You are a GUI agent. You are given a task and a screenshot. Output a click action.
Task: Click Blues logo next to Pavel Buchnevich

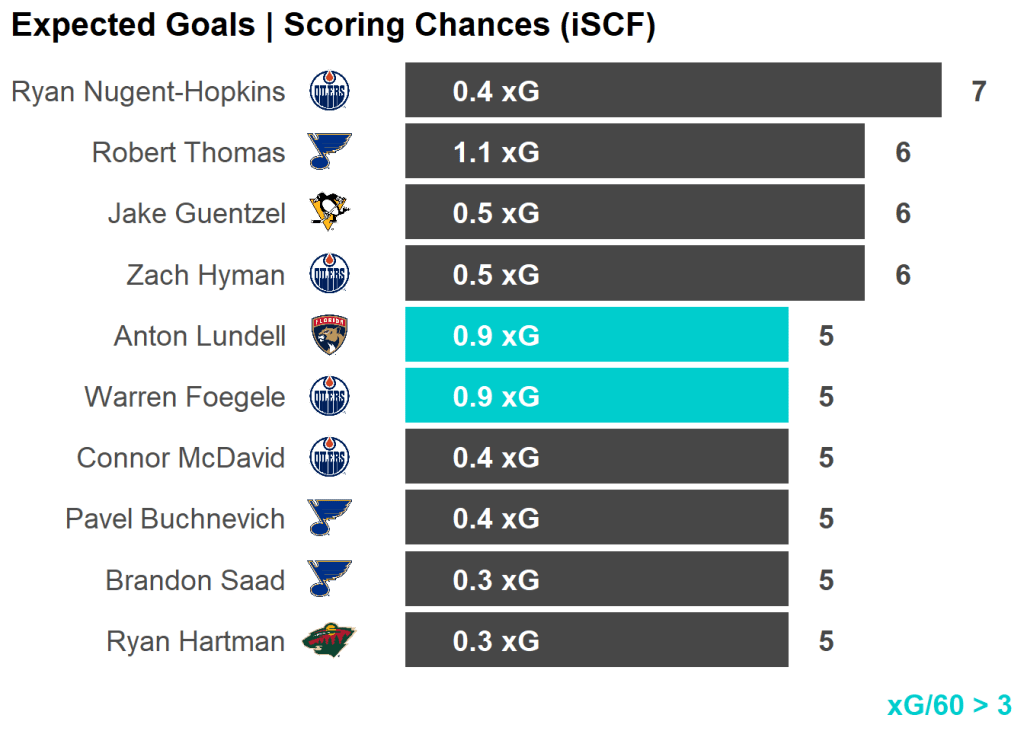[x=330, y=519]
